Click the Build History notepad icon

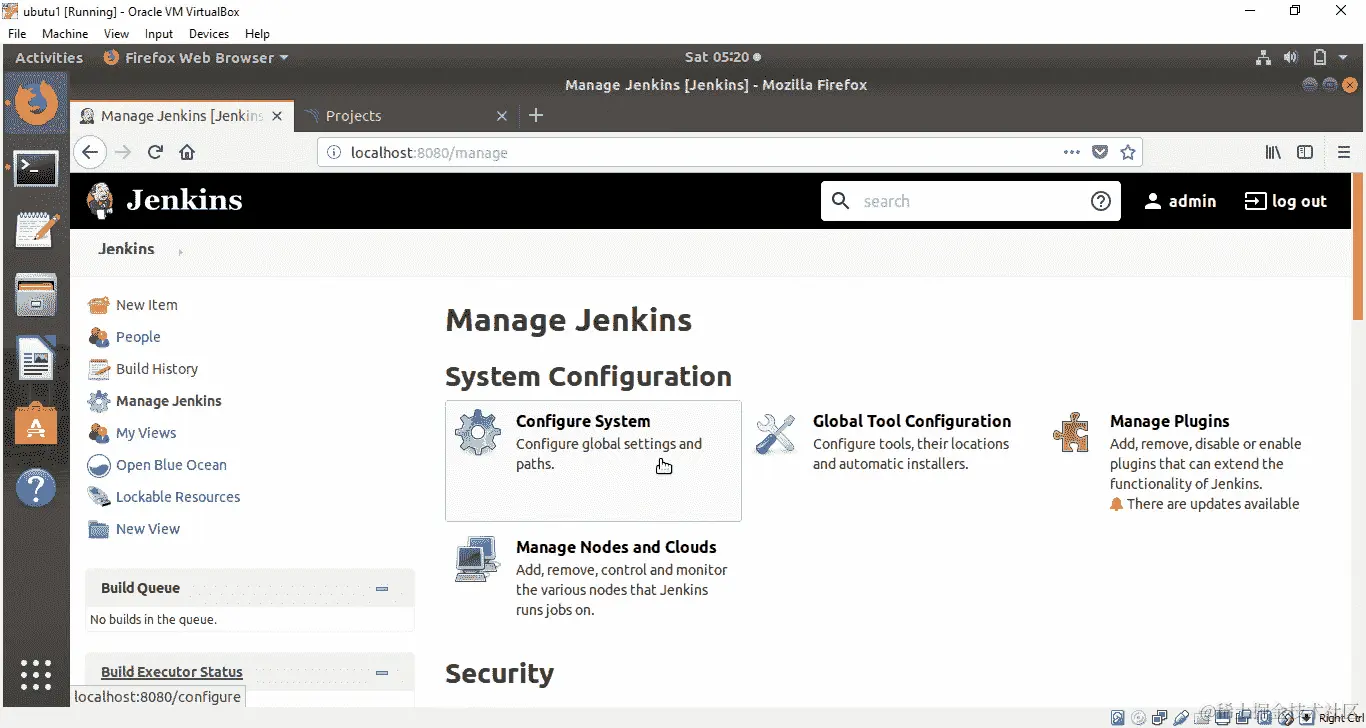click(98, 369)
